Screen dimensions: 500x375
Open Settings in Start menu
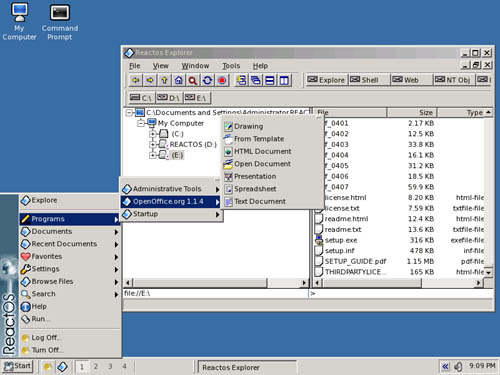[x=69, y=269]
